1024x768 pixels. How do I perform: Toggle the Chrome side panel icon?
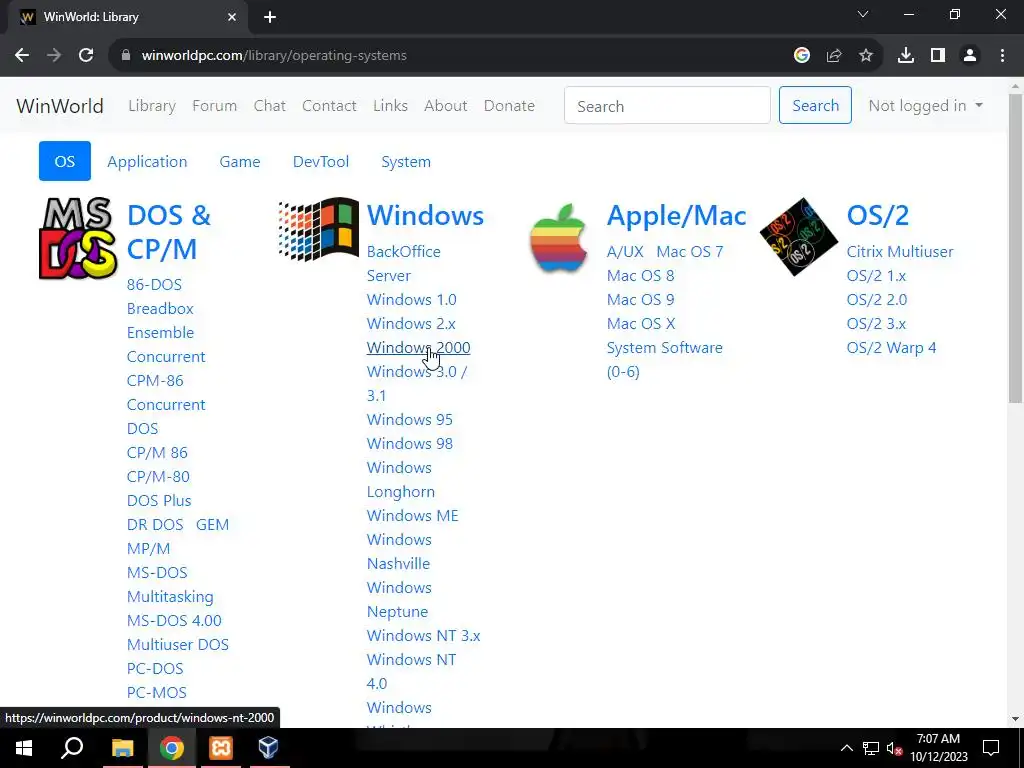pyautogui.click(x=938, y=56)
